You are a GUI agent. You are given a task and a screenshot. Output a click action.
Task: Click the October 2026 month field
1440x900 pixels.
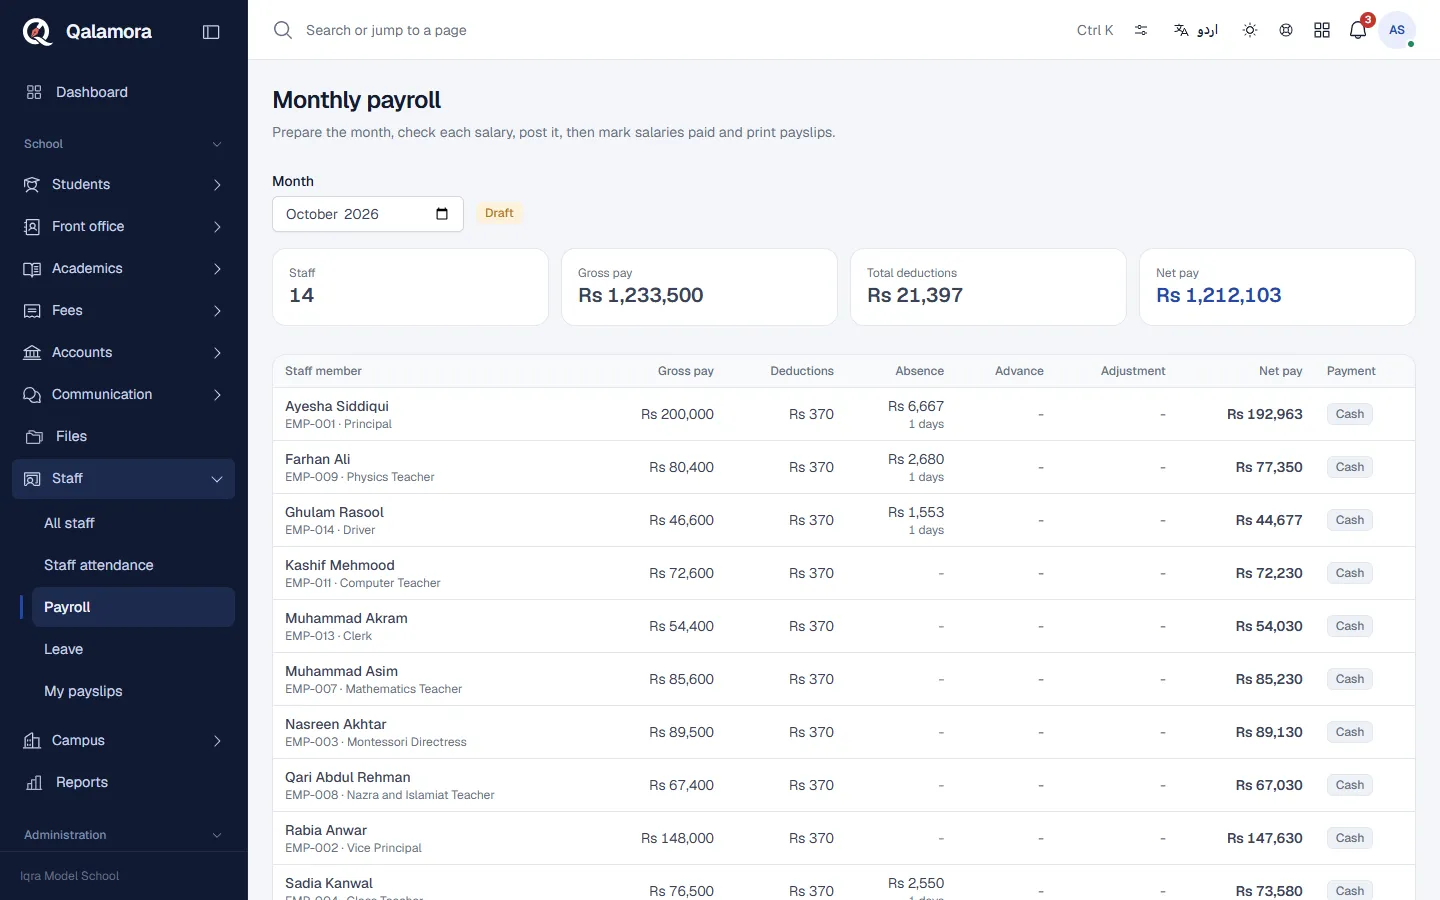[x=368, y=214]
